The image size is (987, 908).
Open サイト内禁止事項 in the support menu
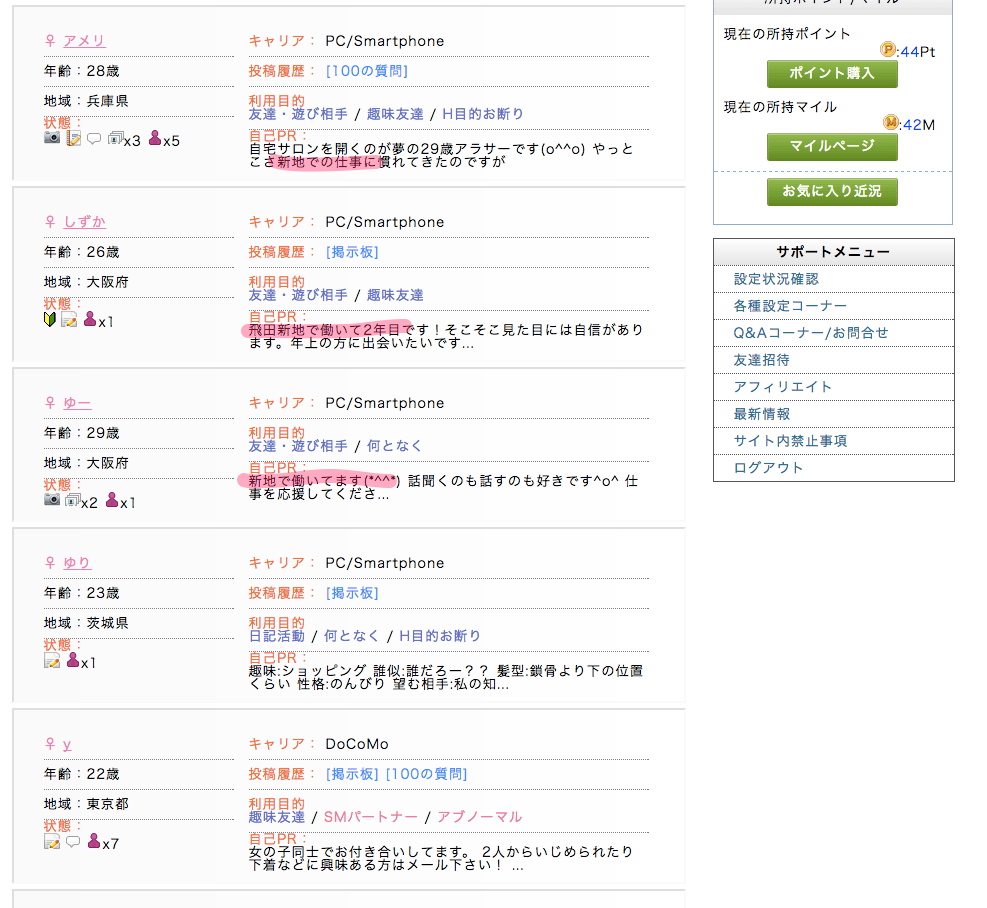click(790, 441)
